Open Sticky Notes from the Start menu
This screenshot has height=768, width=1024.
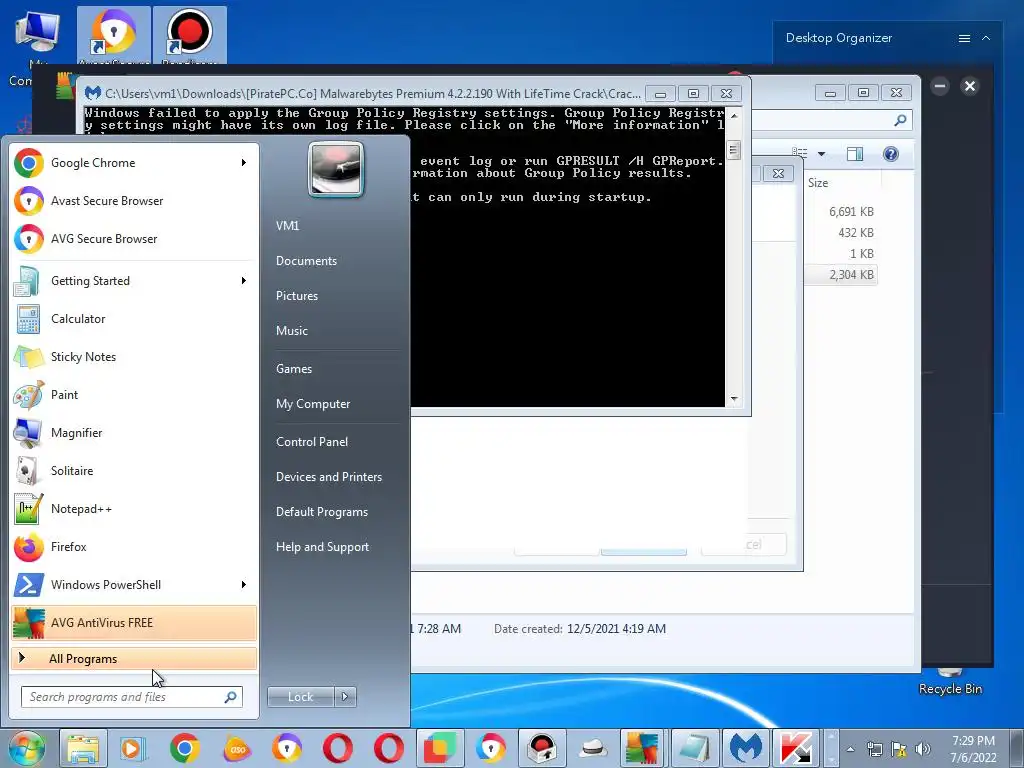134,357
